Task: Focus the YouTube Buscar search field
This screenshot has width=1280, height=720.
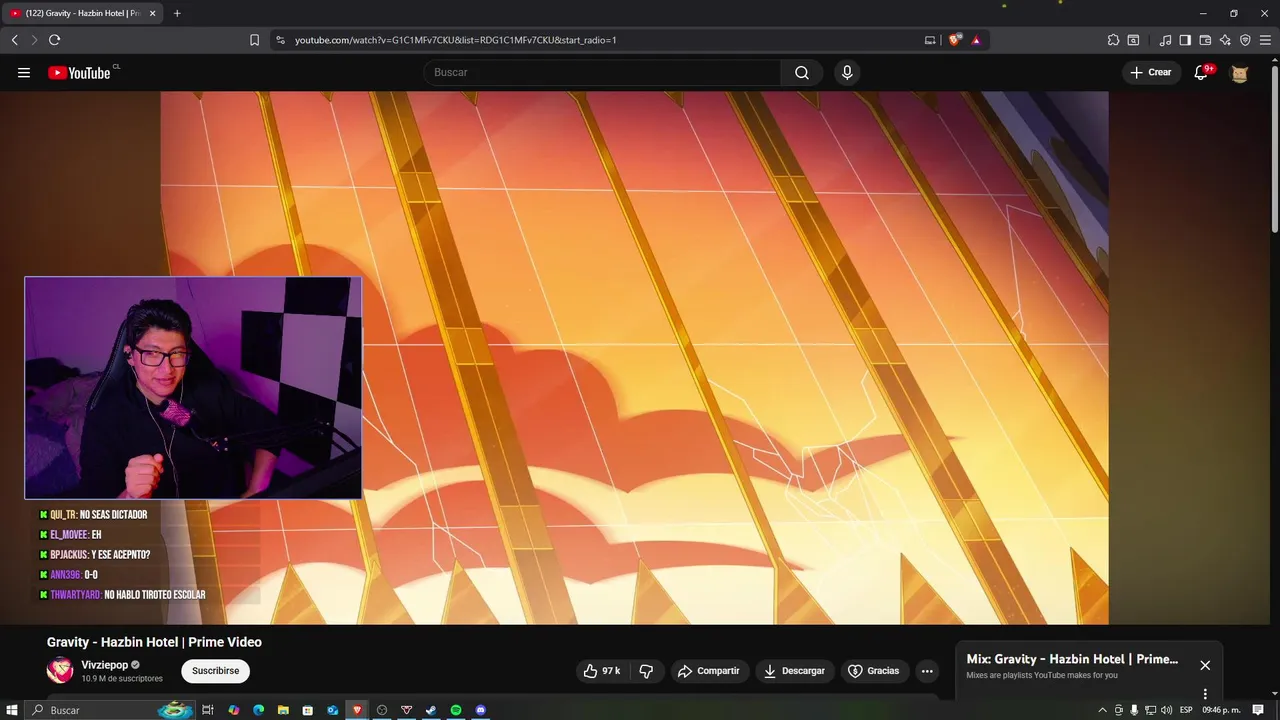Action: point(603,72)
